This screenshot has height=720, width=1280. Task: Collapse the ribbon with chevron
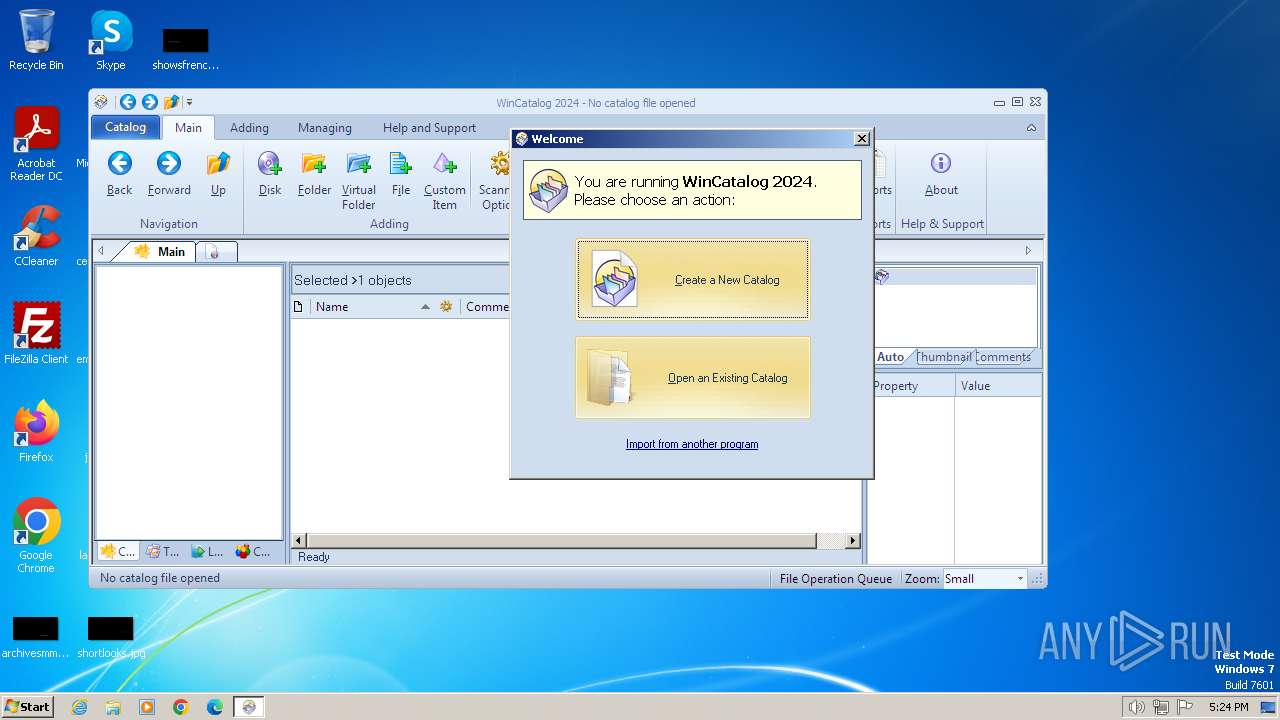1031,128
